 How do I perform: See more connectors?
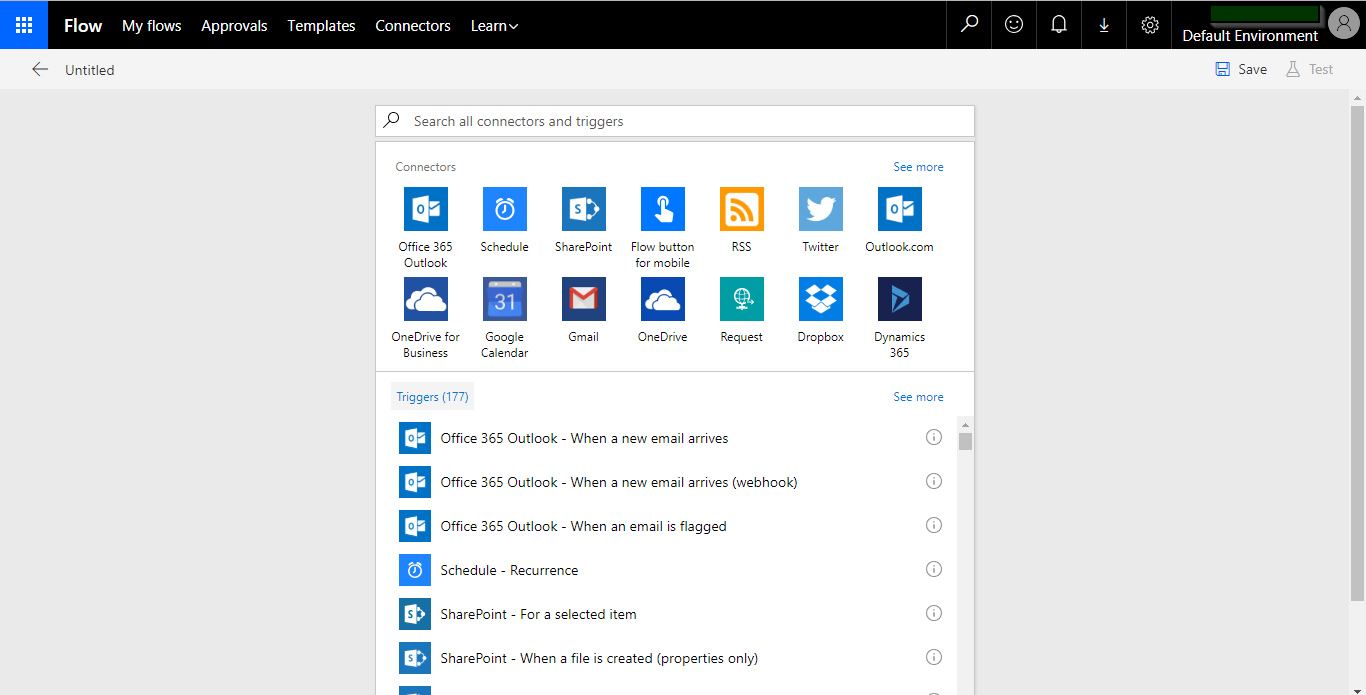[918, 167]
